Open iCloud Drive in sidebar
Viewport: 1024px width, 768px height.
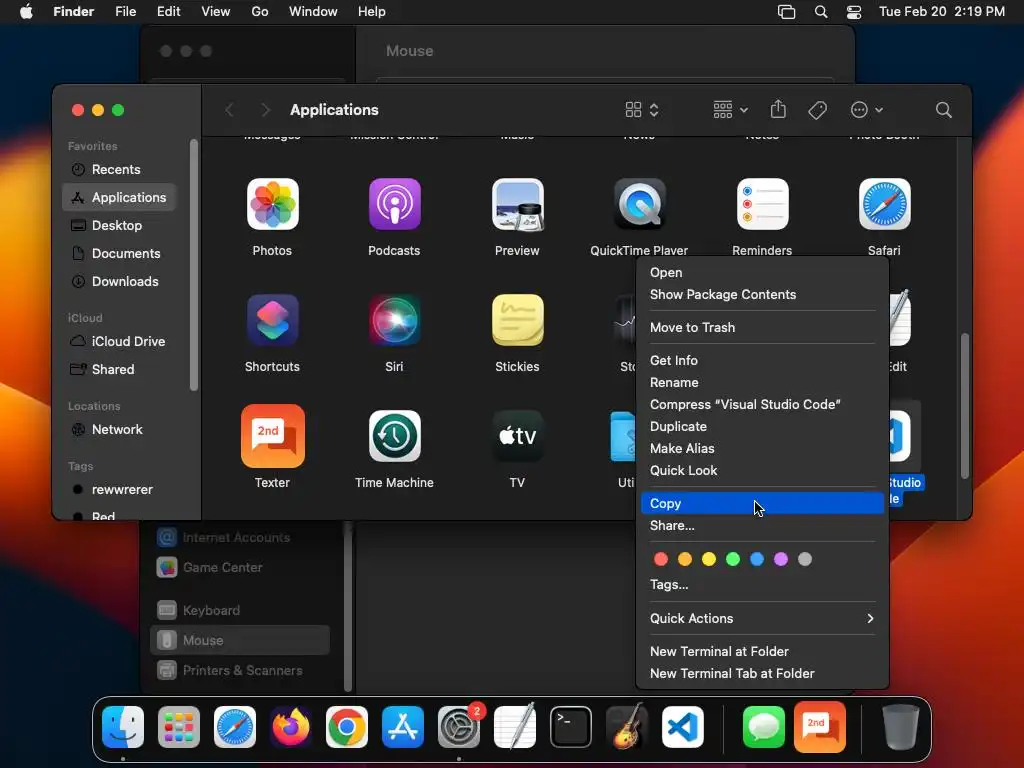pyautogui.click(x=119, y=342)
